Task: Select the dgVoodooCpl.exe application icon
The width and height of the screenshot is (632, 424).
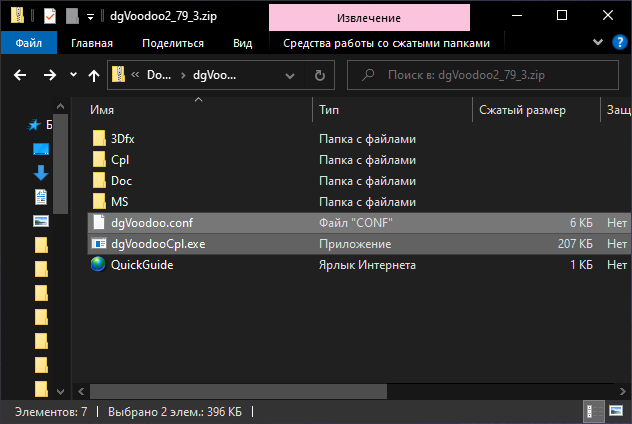Action: (98, 244)
